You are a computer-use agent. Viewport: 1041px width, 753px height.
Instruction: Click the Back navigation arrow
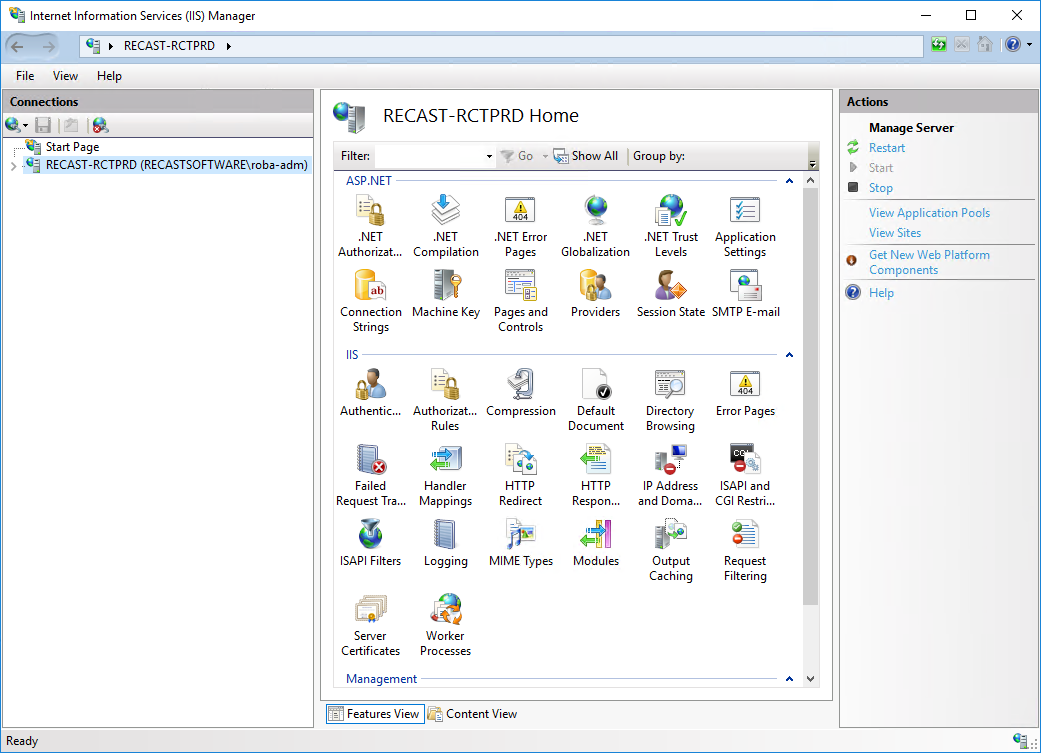tap(18, 46)
